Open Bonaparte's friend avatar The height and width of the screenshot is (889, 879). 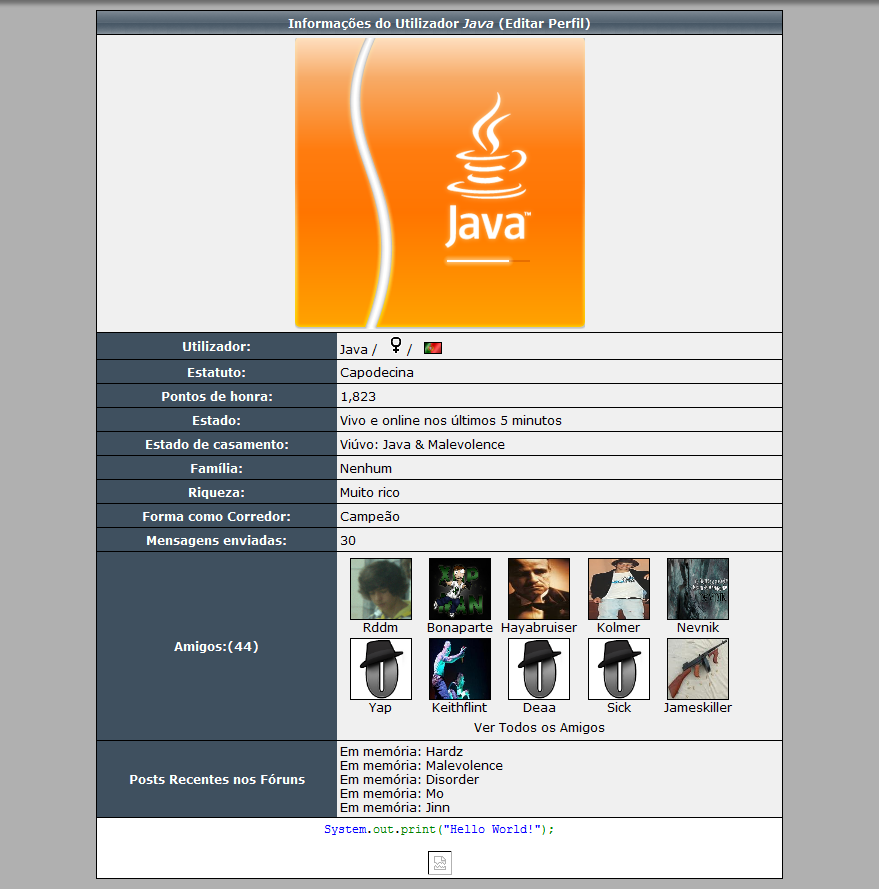tap(460, 589)
